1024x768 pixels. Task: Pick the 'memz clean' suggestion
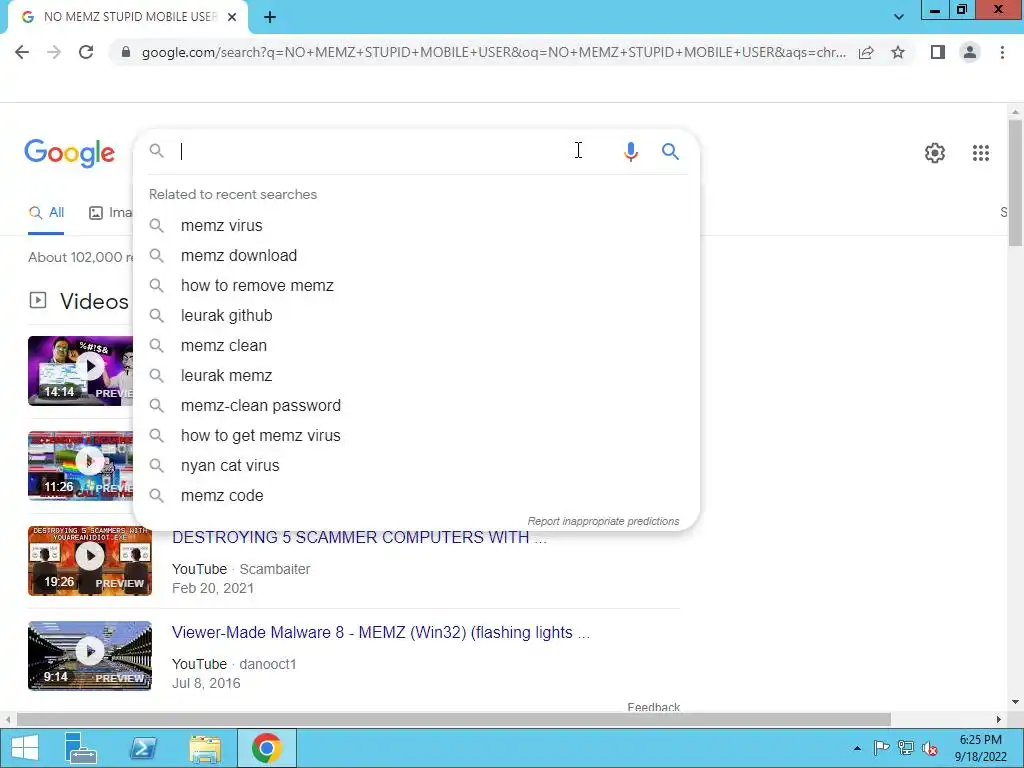tap(416, 345)
